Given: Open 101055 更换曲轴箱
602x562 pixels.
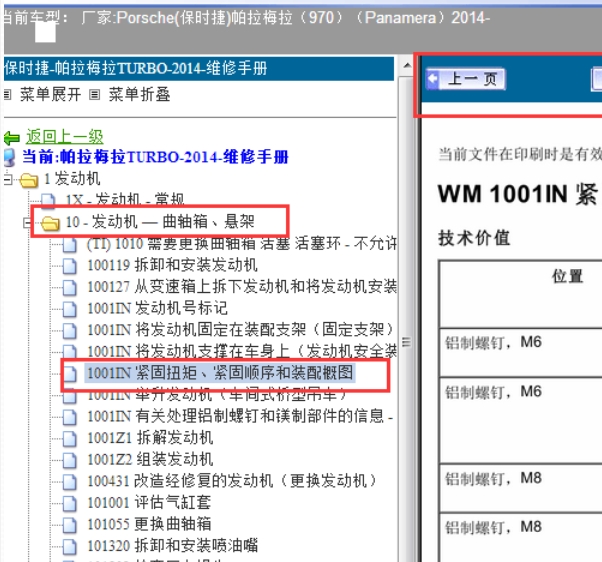Looking at the screenshot, I should [x=149, y=524].
